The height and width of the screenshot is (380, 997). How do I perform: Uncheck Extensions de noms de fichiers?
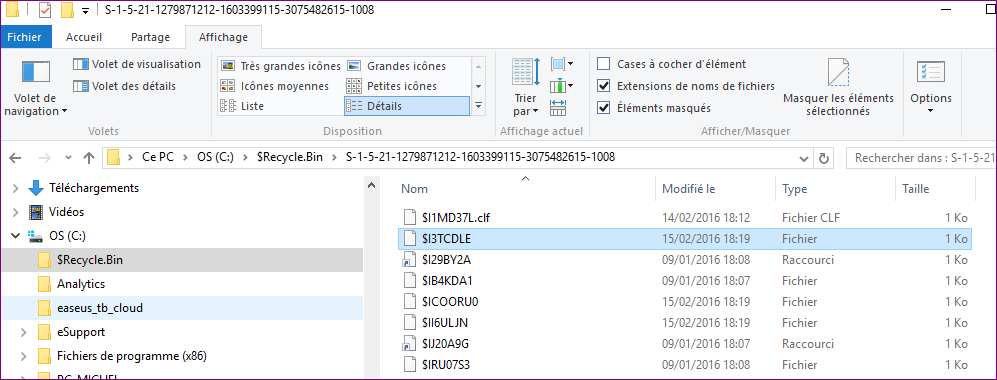(x=604, y=86)
